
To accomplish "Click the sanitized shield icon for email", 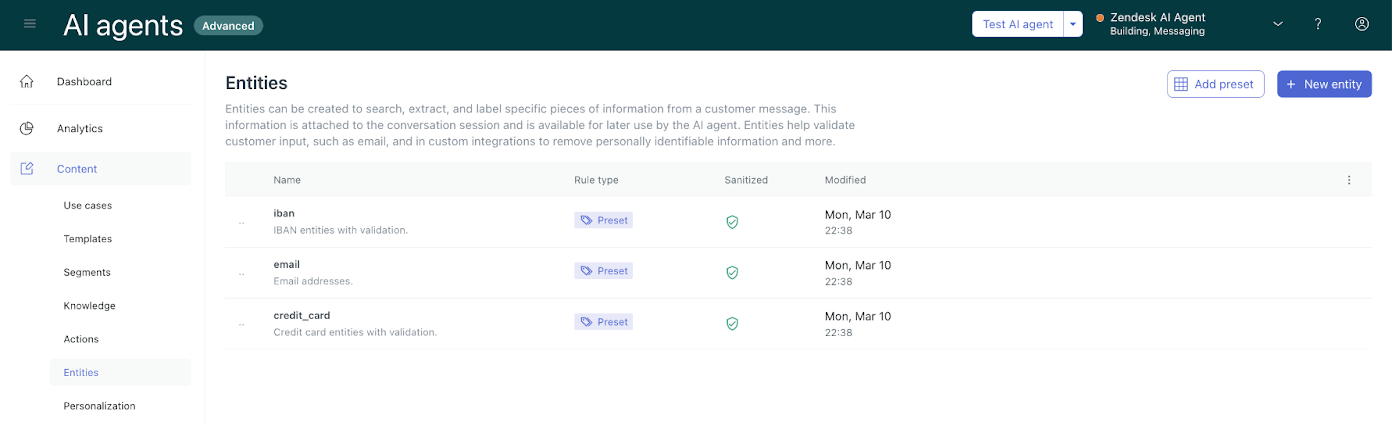I will [x=732, y=272].
